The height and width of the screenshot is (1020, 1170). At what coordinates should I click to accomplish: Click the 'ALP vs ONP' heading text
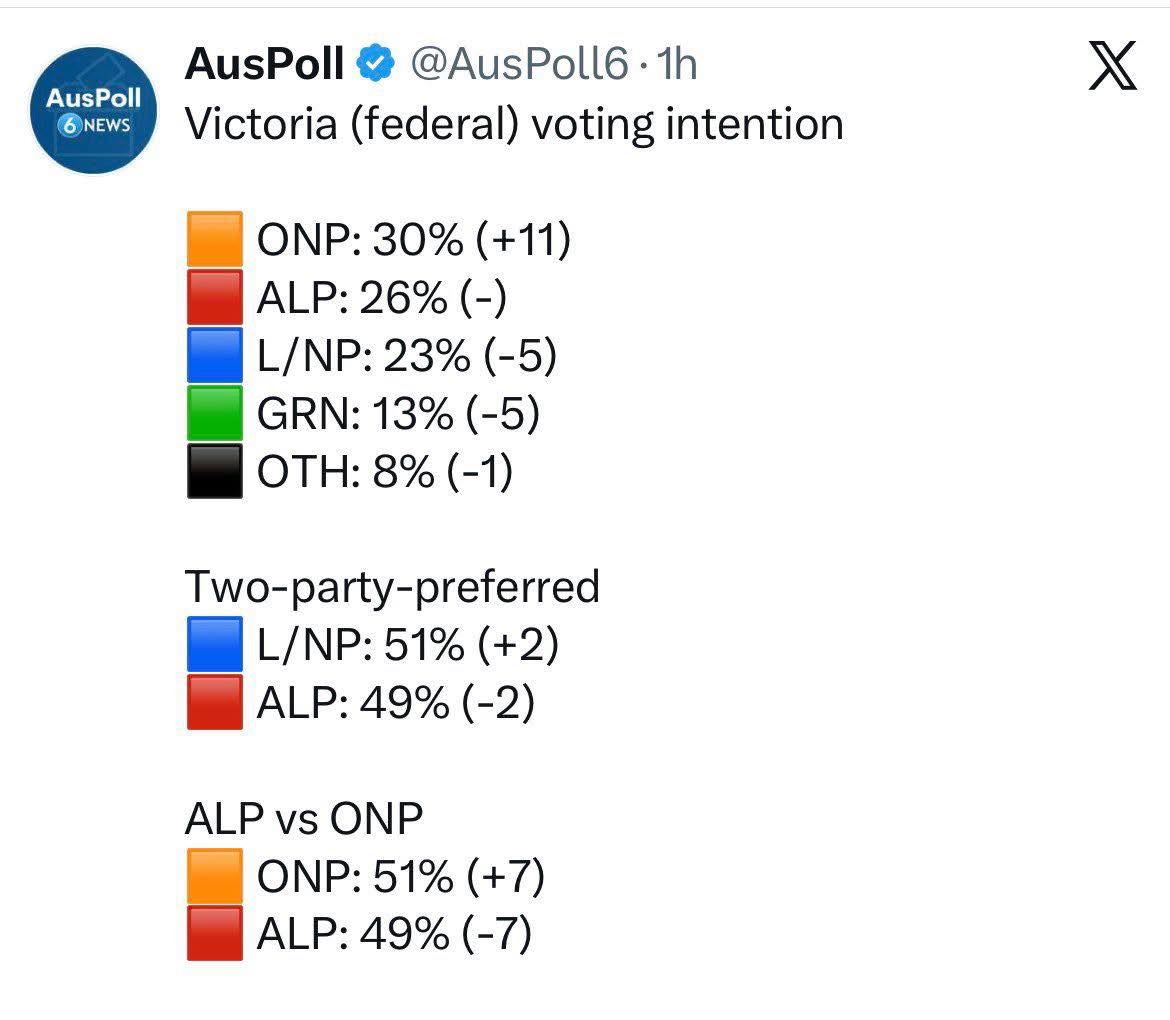304,819
